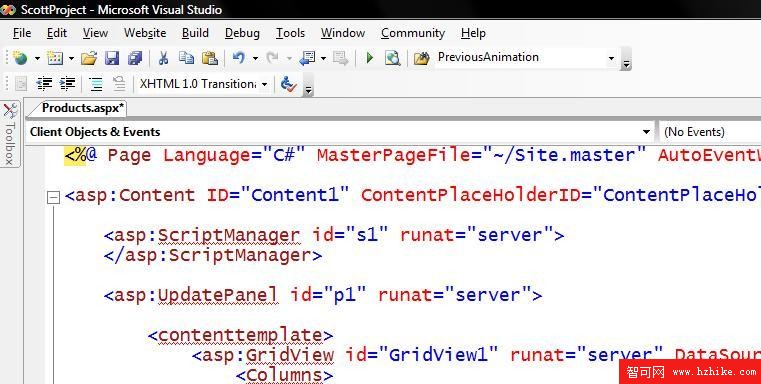
Task: Click the Comment out selected lines icon
Action: click(x=96, y=84)
